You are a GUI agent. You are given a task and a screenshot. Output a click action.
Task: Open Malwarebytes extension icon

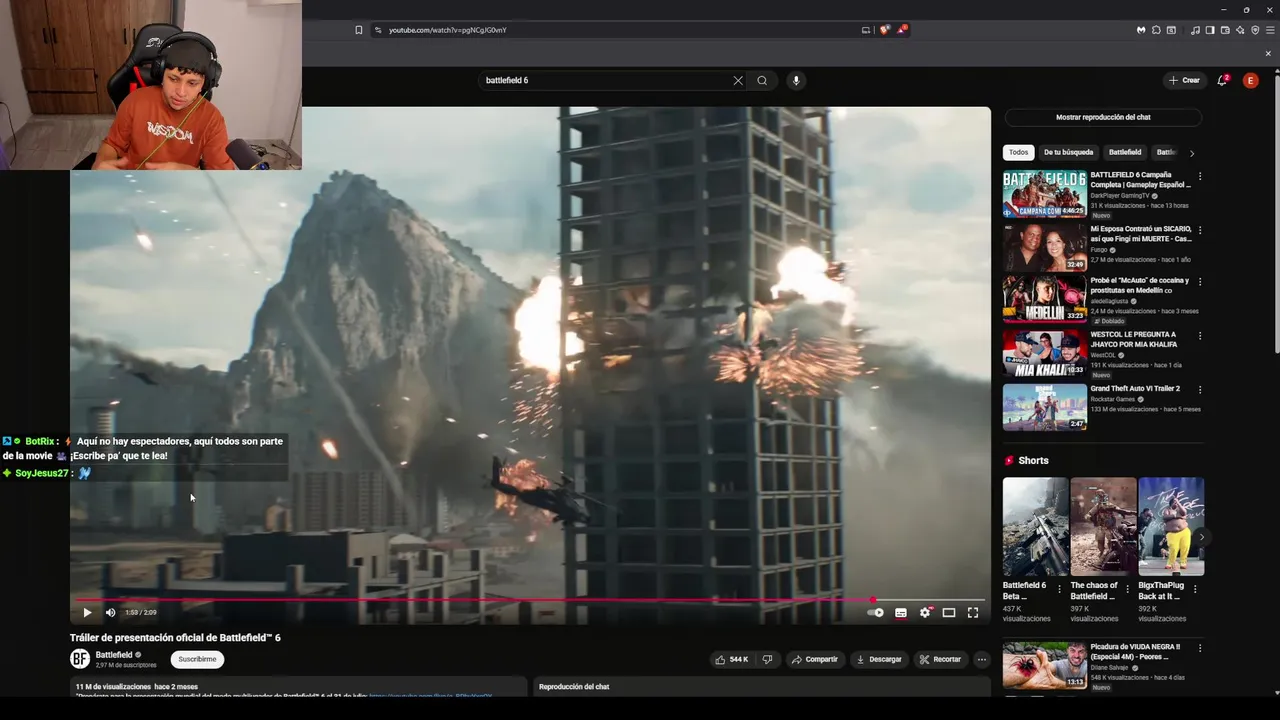(1141, 30)
